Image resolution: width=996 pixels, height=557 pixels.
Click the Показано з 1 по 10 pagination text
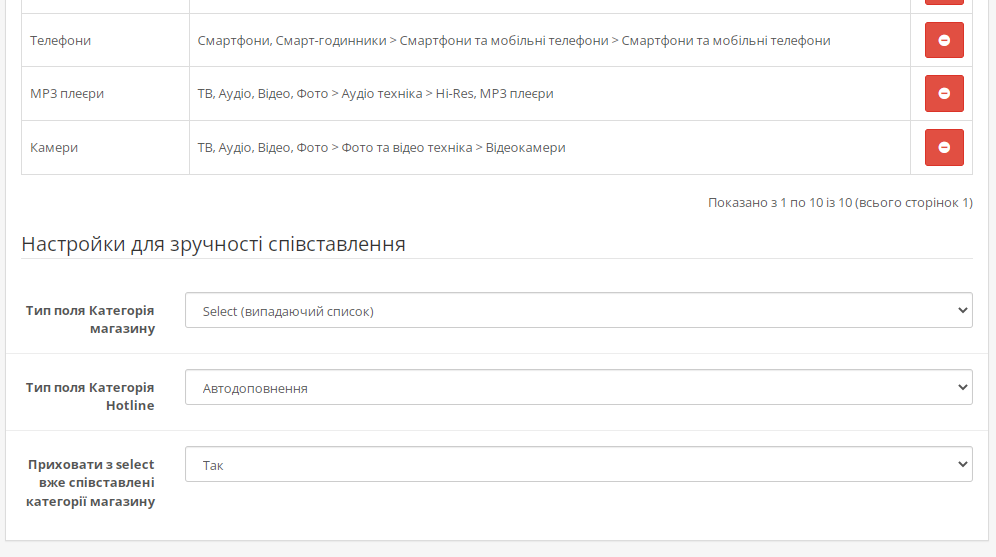click(840, 203)
